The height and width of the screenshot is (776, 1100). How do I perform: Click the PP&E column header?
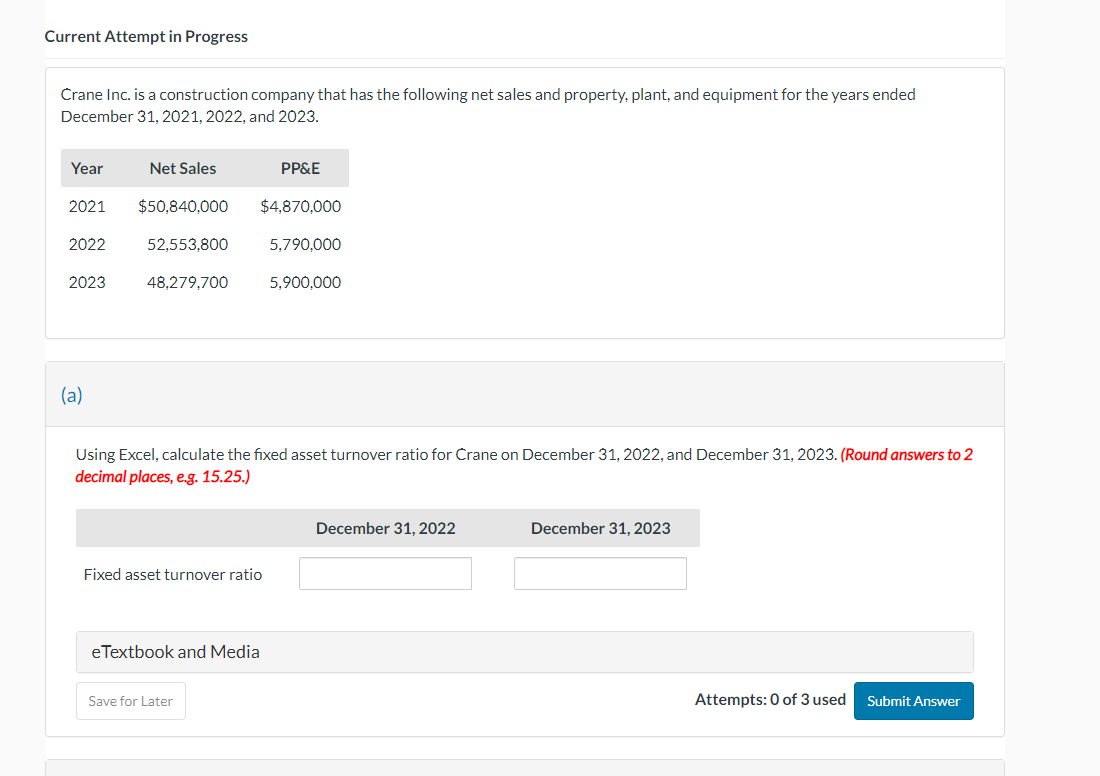[x=300, y=168]
